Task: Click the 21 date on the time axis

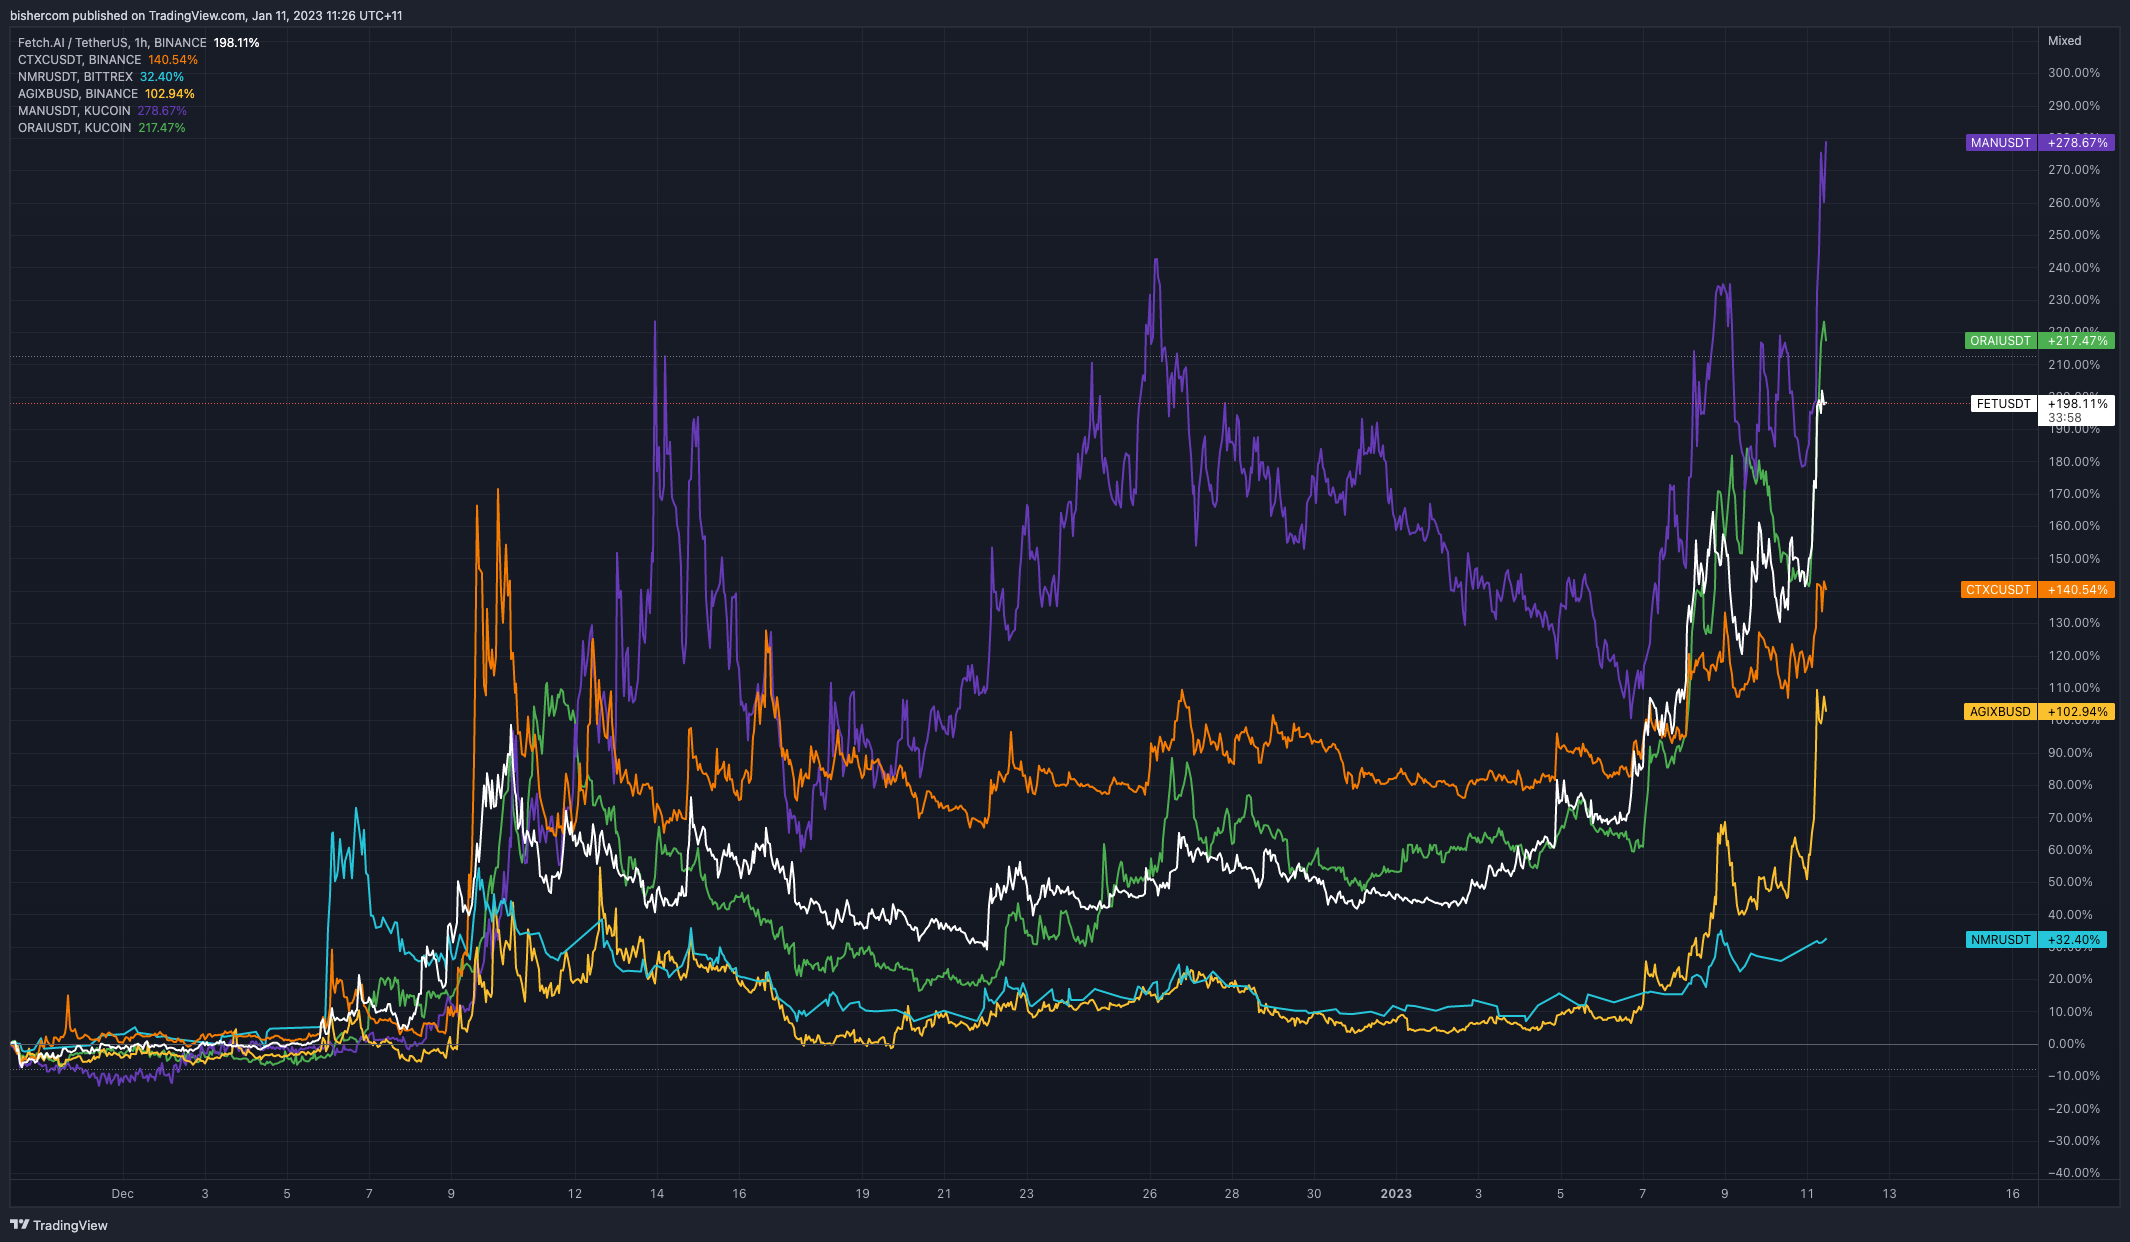Action: point(945,1194)
